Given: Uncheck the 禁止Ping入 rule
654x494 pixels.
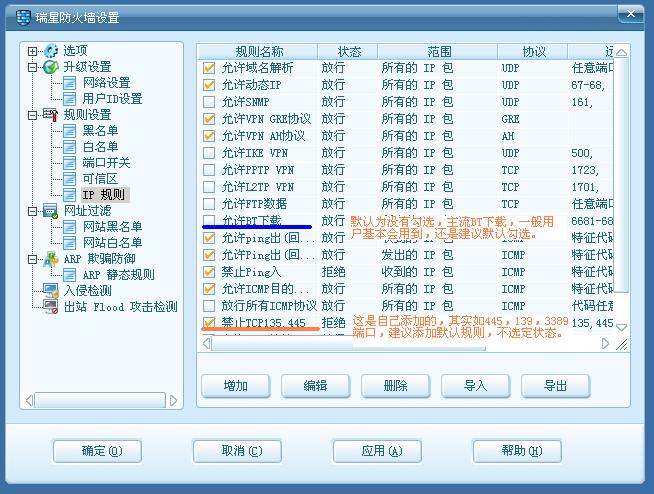Looking at the screenshot, I should (209, 272).
